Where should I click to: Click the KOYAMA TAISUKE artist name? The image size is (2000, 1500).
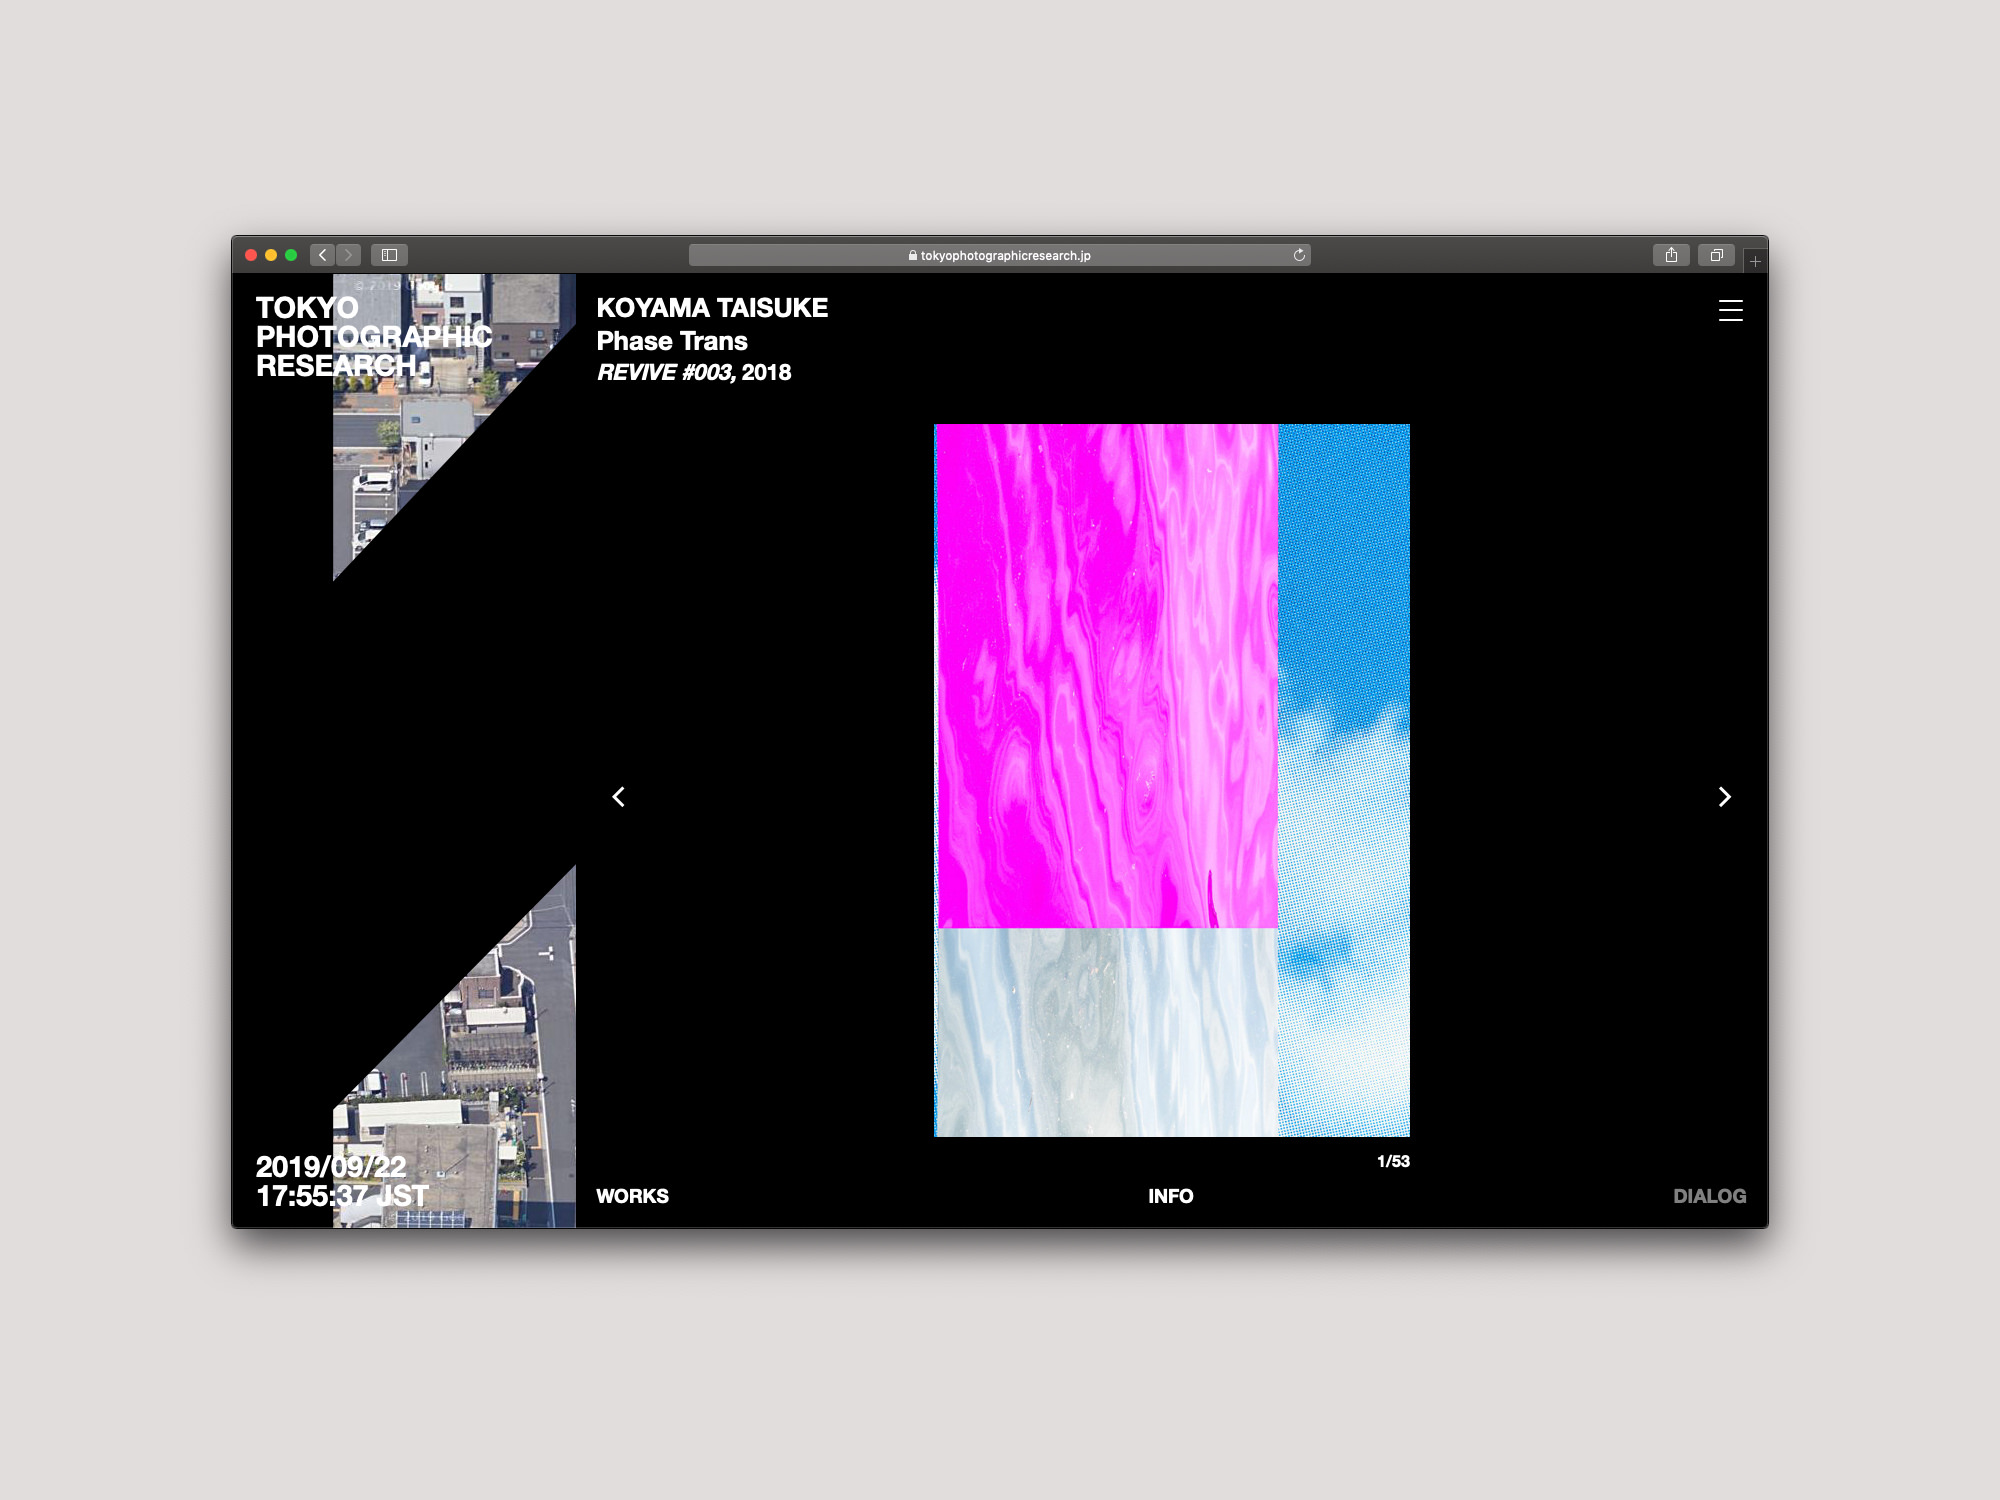712,308
